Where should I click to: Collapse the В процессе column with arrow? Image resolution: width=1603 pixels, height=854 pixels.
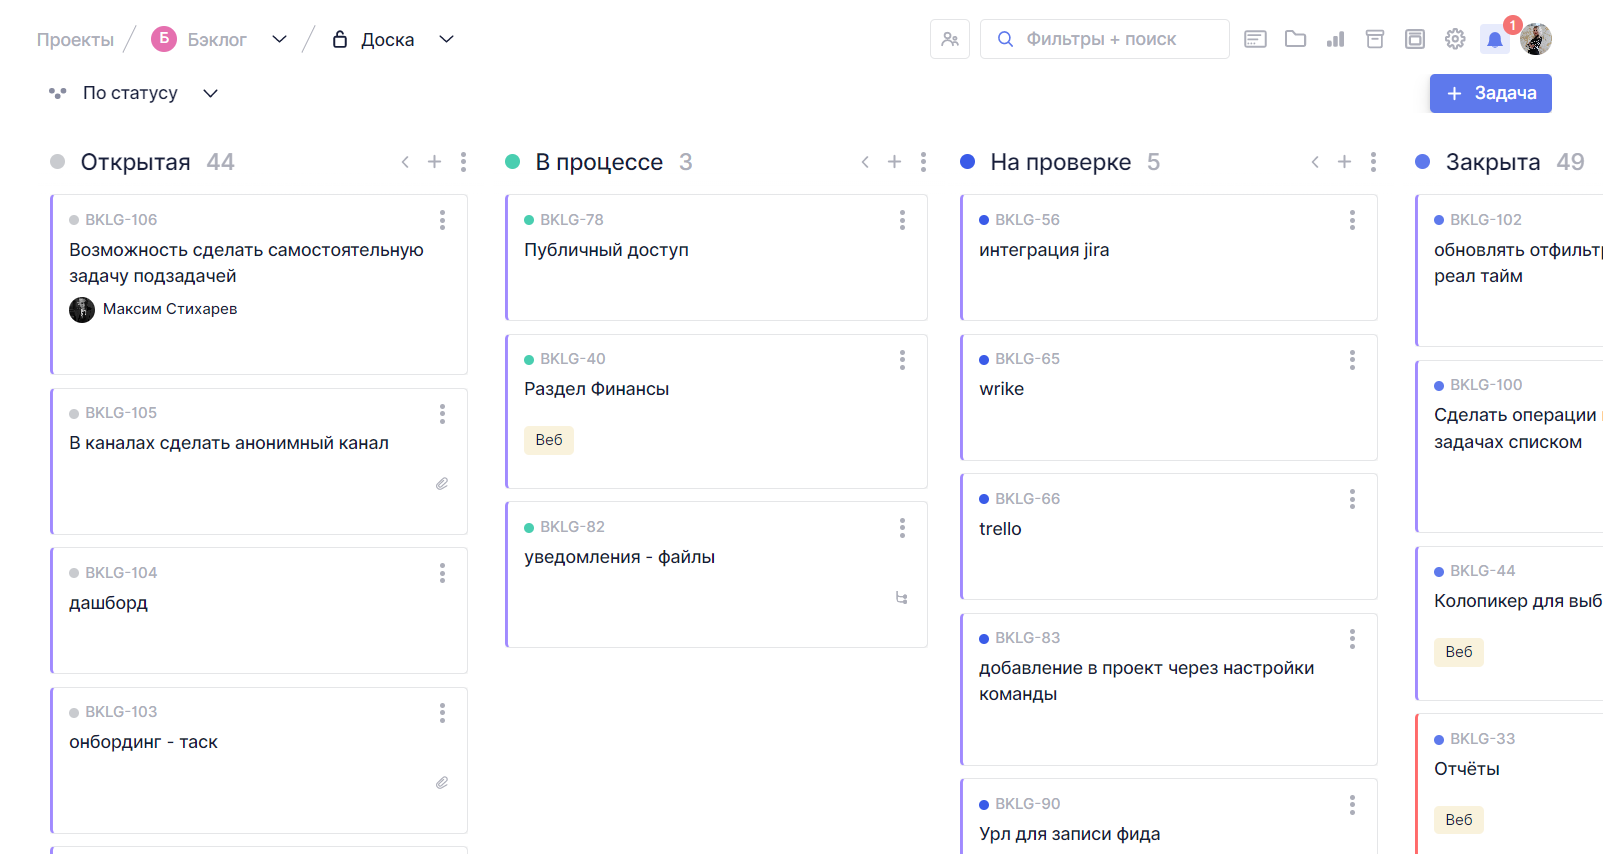click(865, 162)
